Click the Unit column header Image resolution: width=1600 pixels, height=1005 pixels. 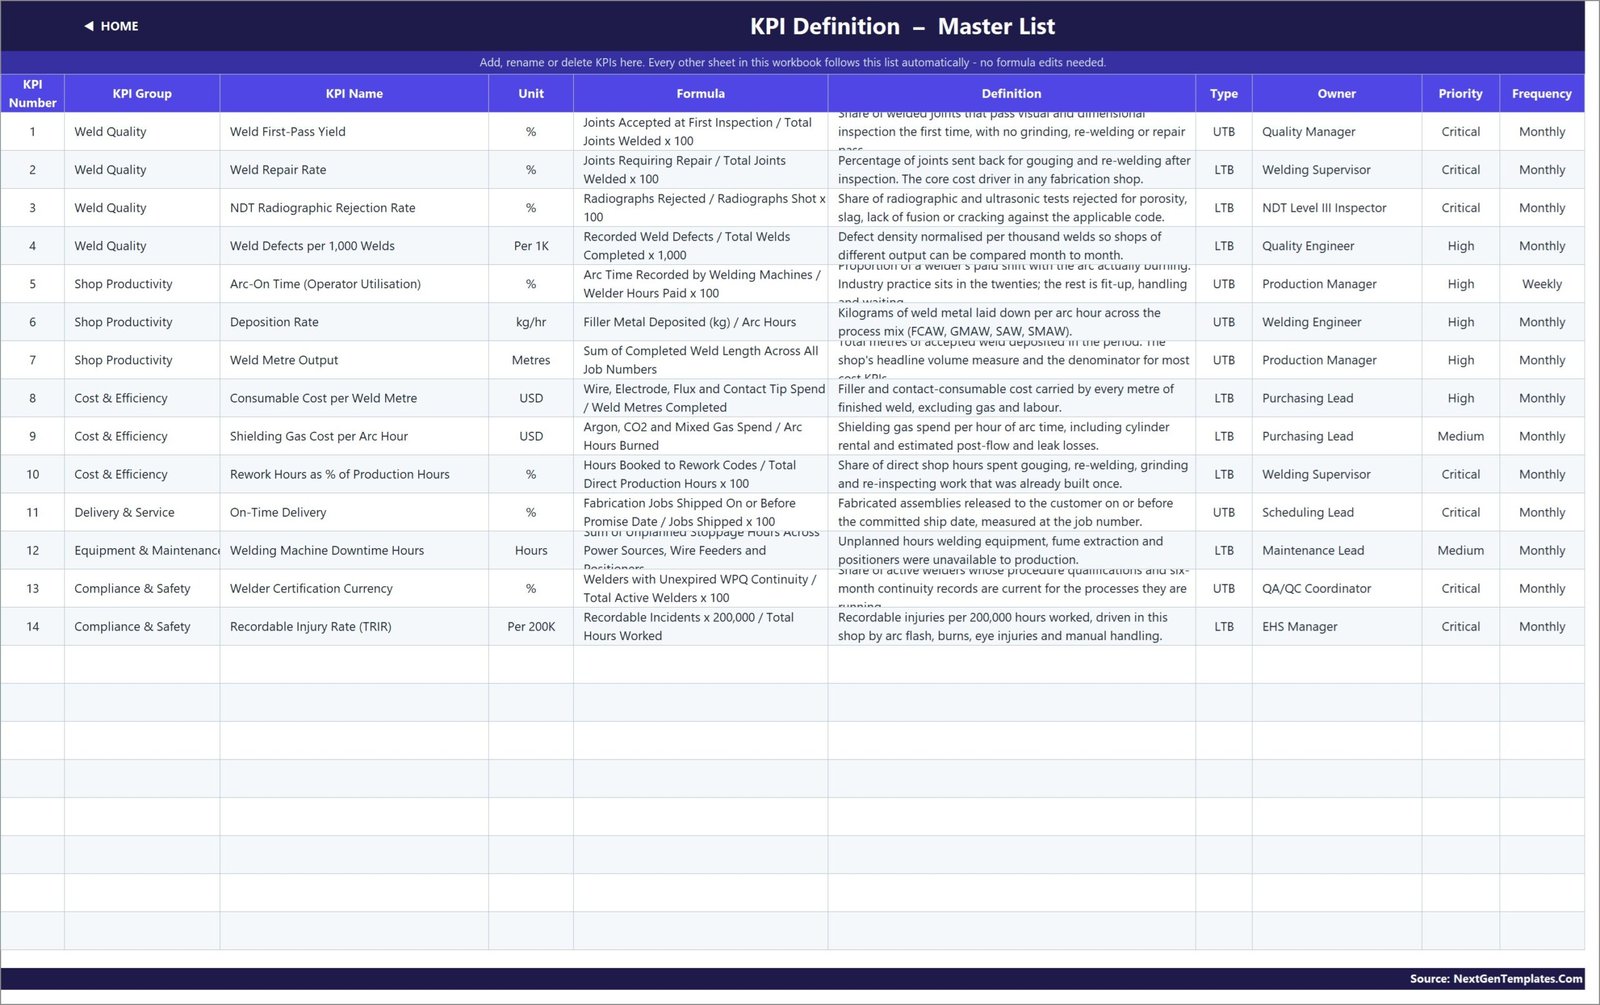(531, 93)
